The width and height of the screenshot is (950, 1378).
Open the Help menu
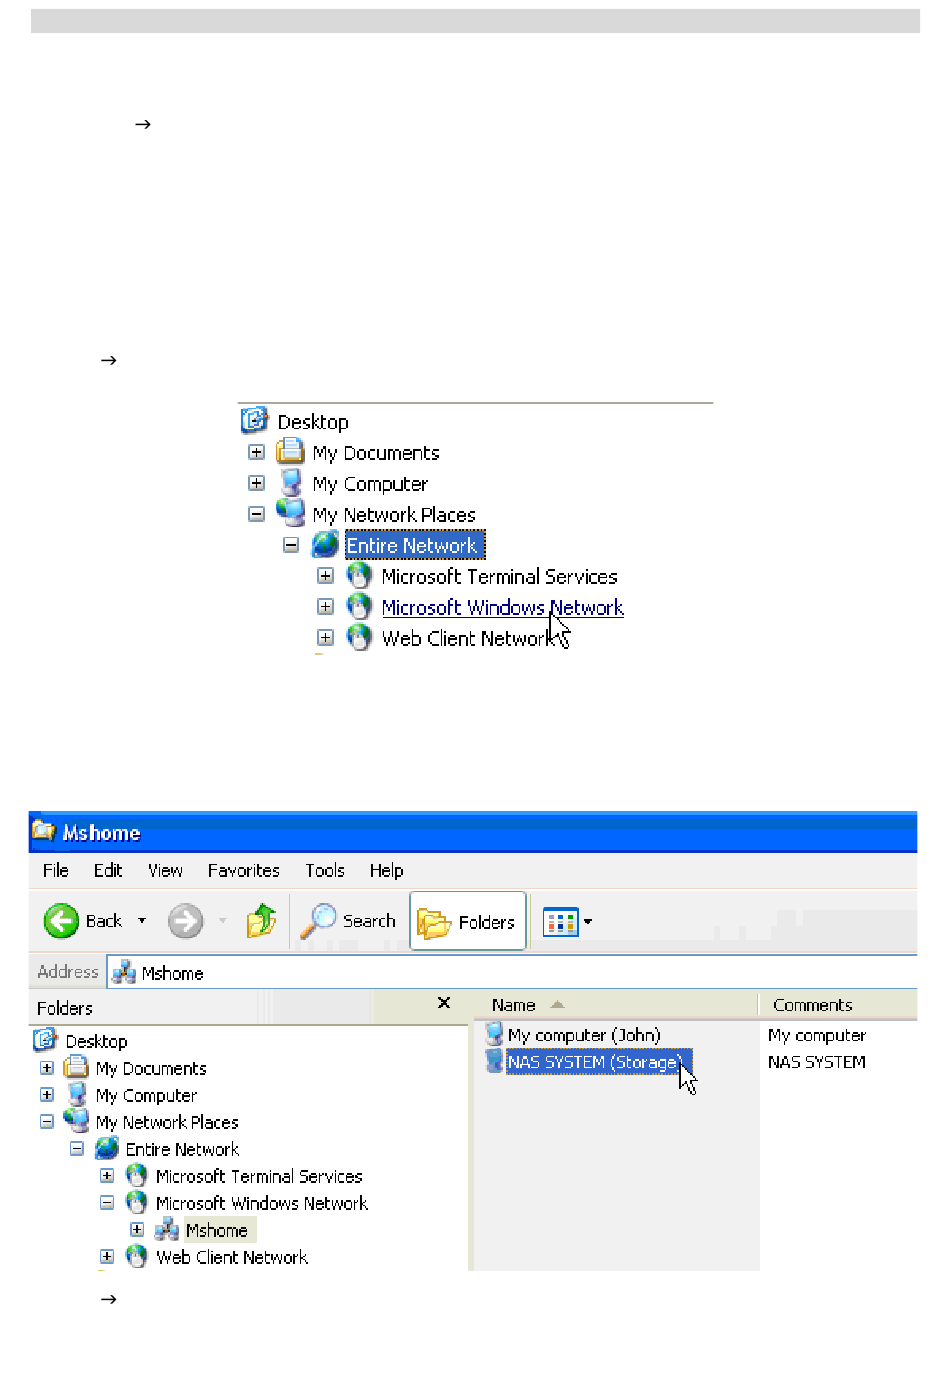387,871
